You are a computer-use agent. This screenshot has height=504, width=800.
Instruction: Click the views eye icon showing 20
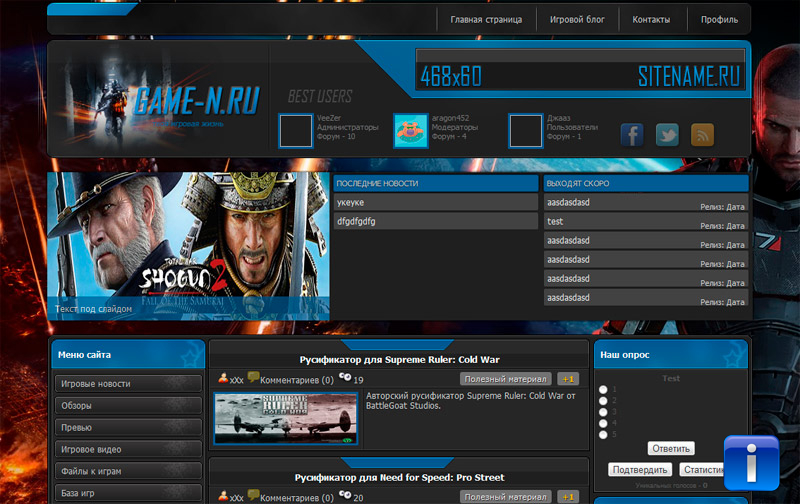click(x=345, y=494)
